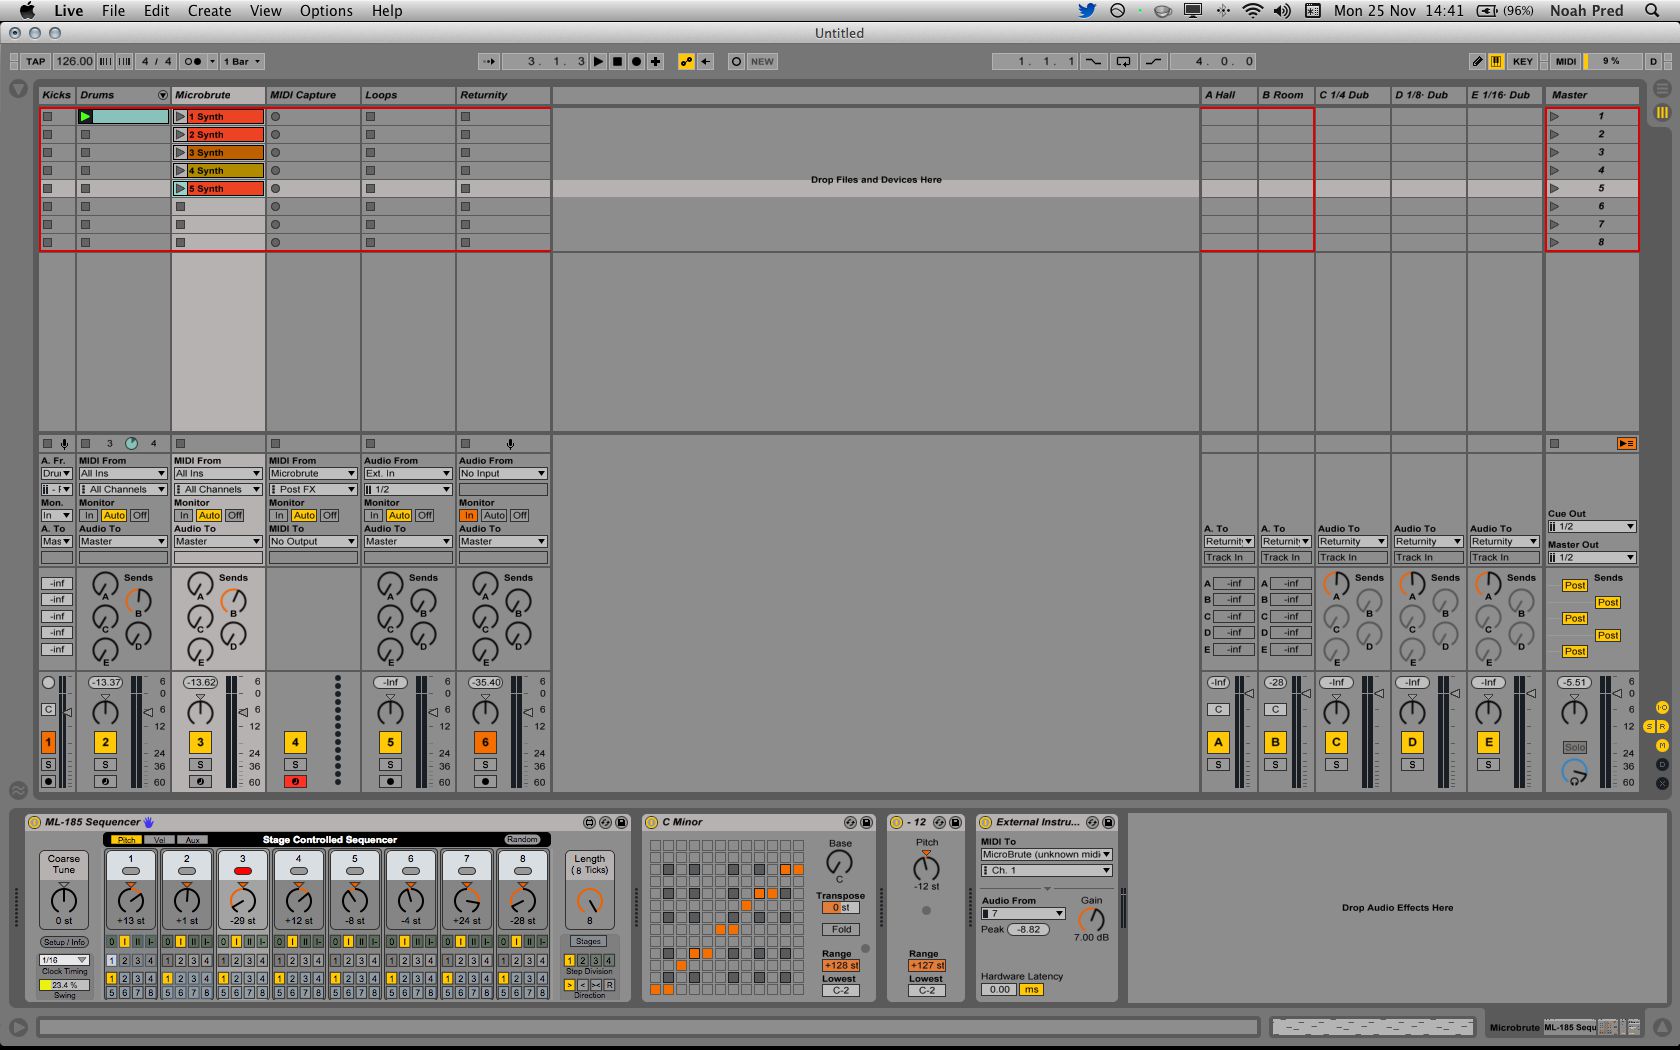The height and width of the screenshot is (1050, 1680).
Task: Click the Fold button in C Minor
Action: [x=841, y=929]
